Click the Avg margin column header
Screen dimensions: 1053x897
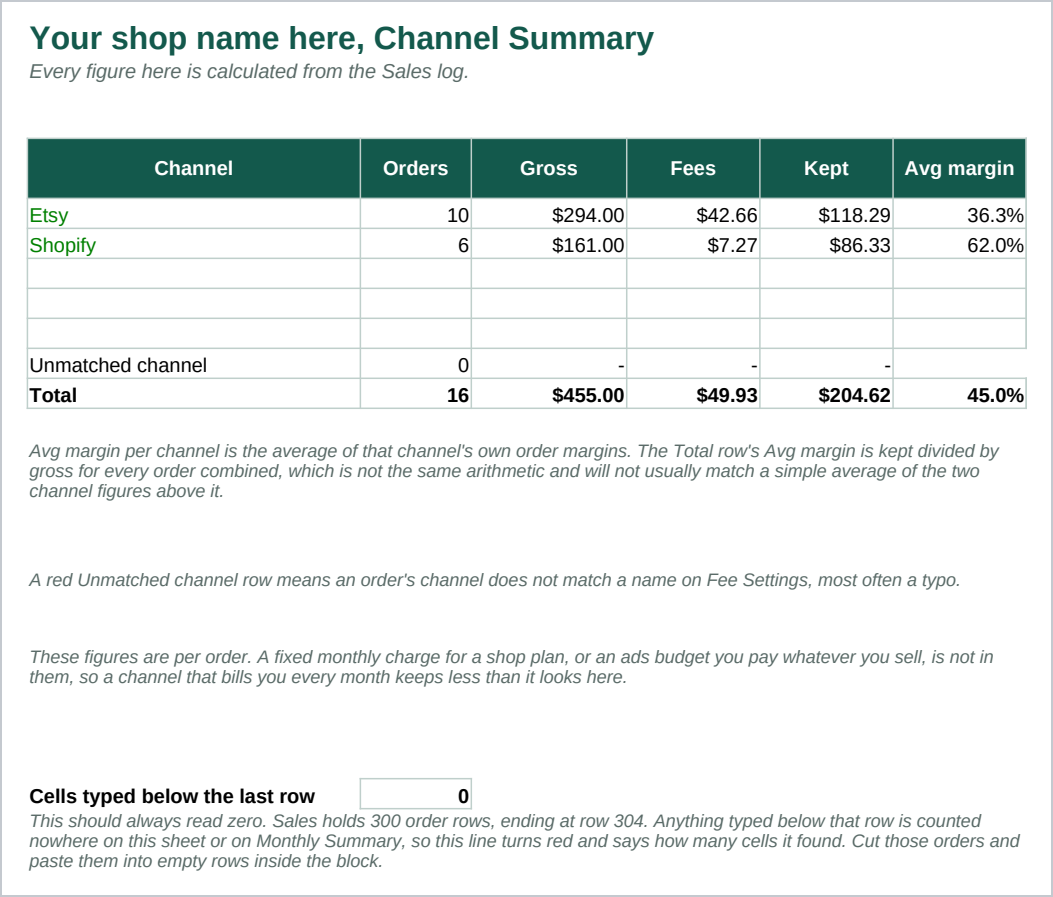(x=959, y=169)
